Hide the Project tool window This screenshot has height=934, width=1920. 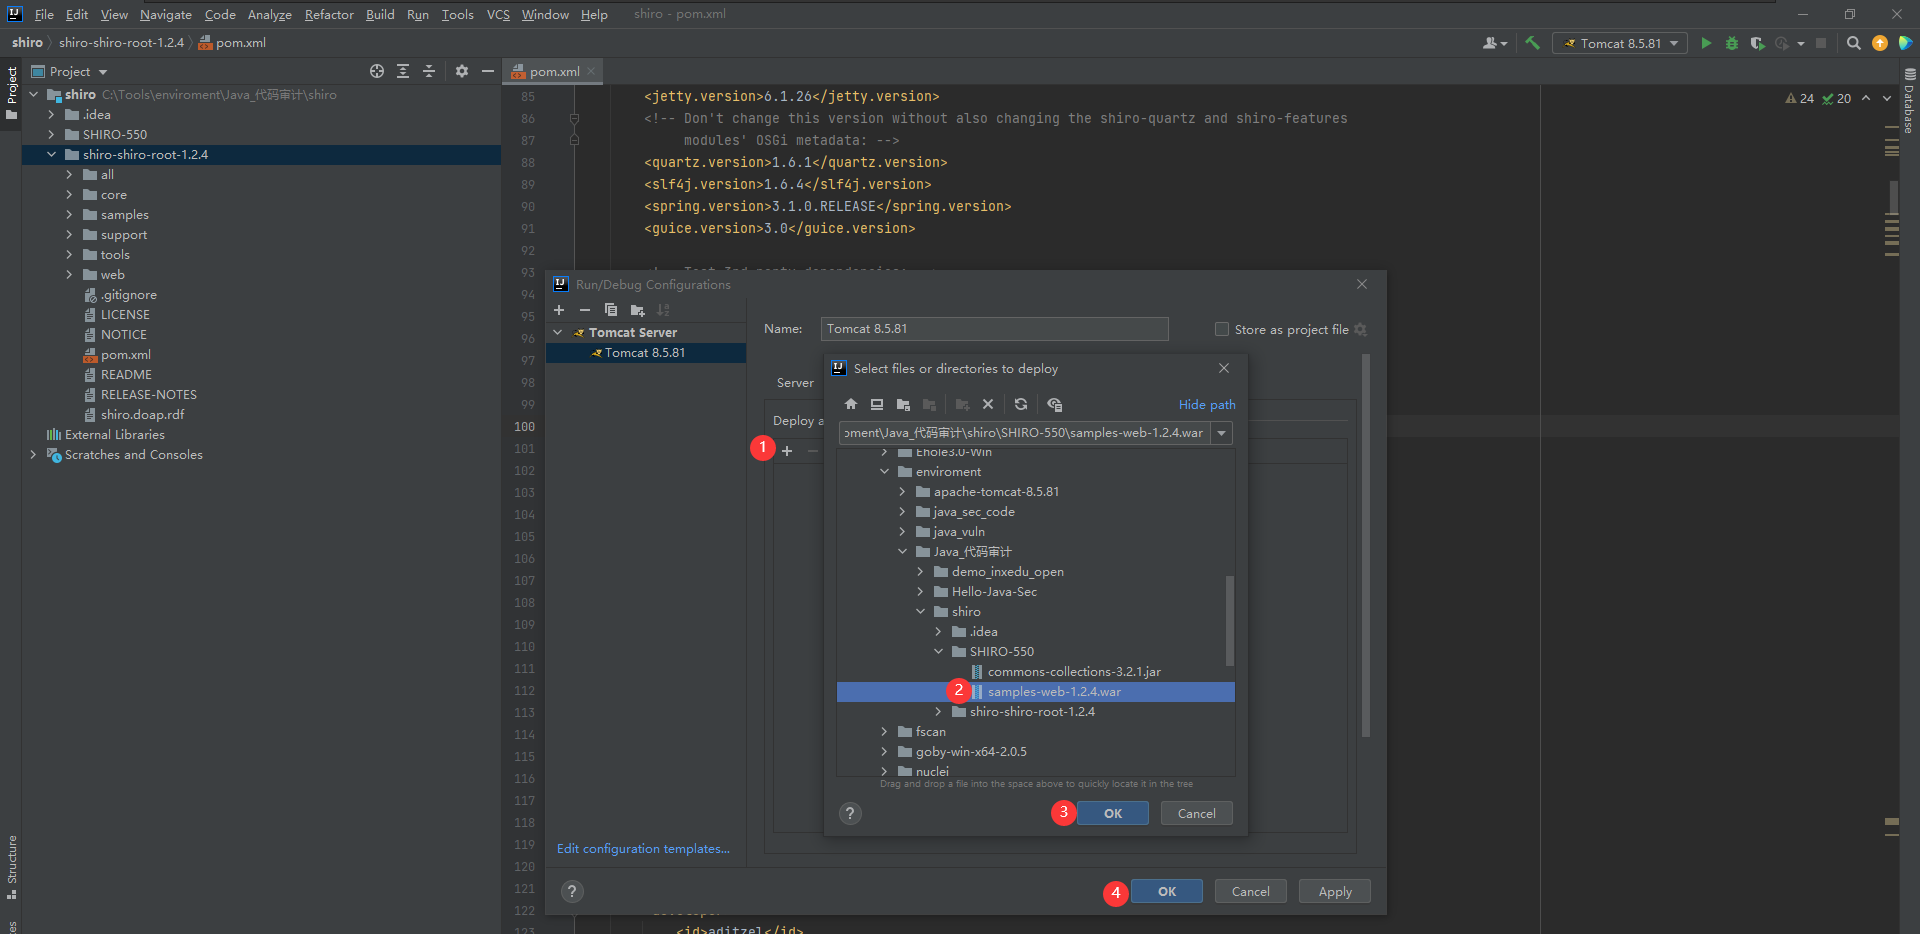tap(488, 71)
